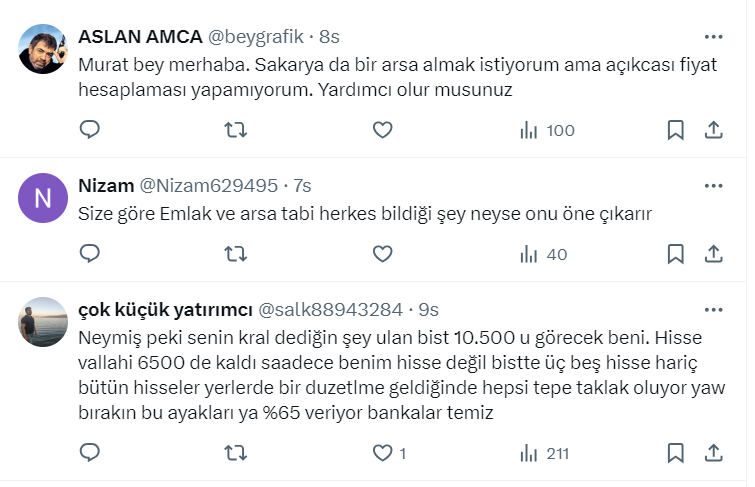755x487 pixels.
Task: Share çok küçük yatırımcı's tweet
Action: pos(714,453)
